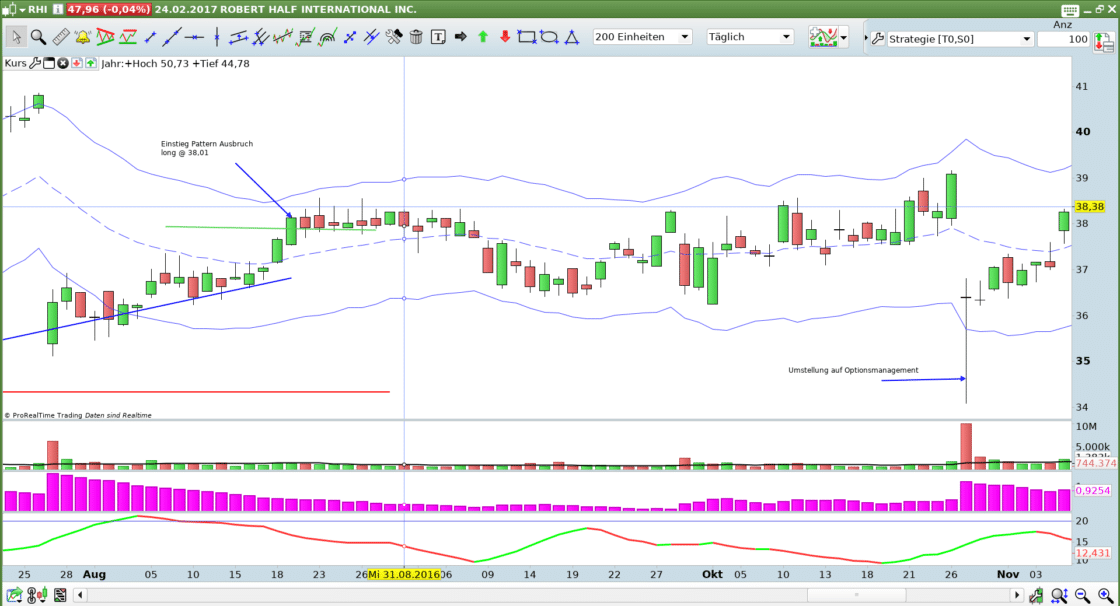Open Kurs price settings wrench

tap(34, 63)
